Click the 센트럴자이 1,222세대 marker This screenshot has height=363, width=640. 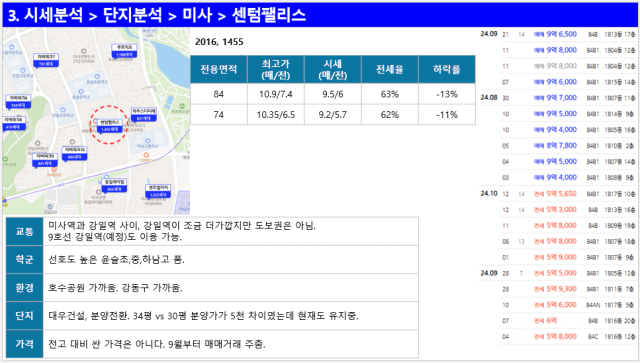point(158,192)
